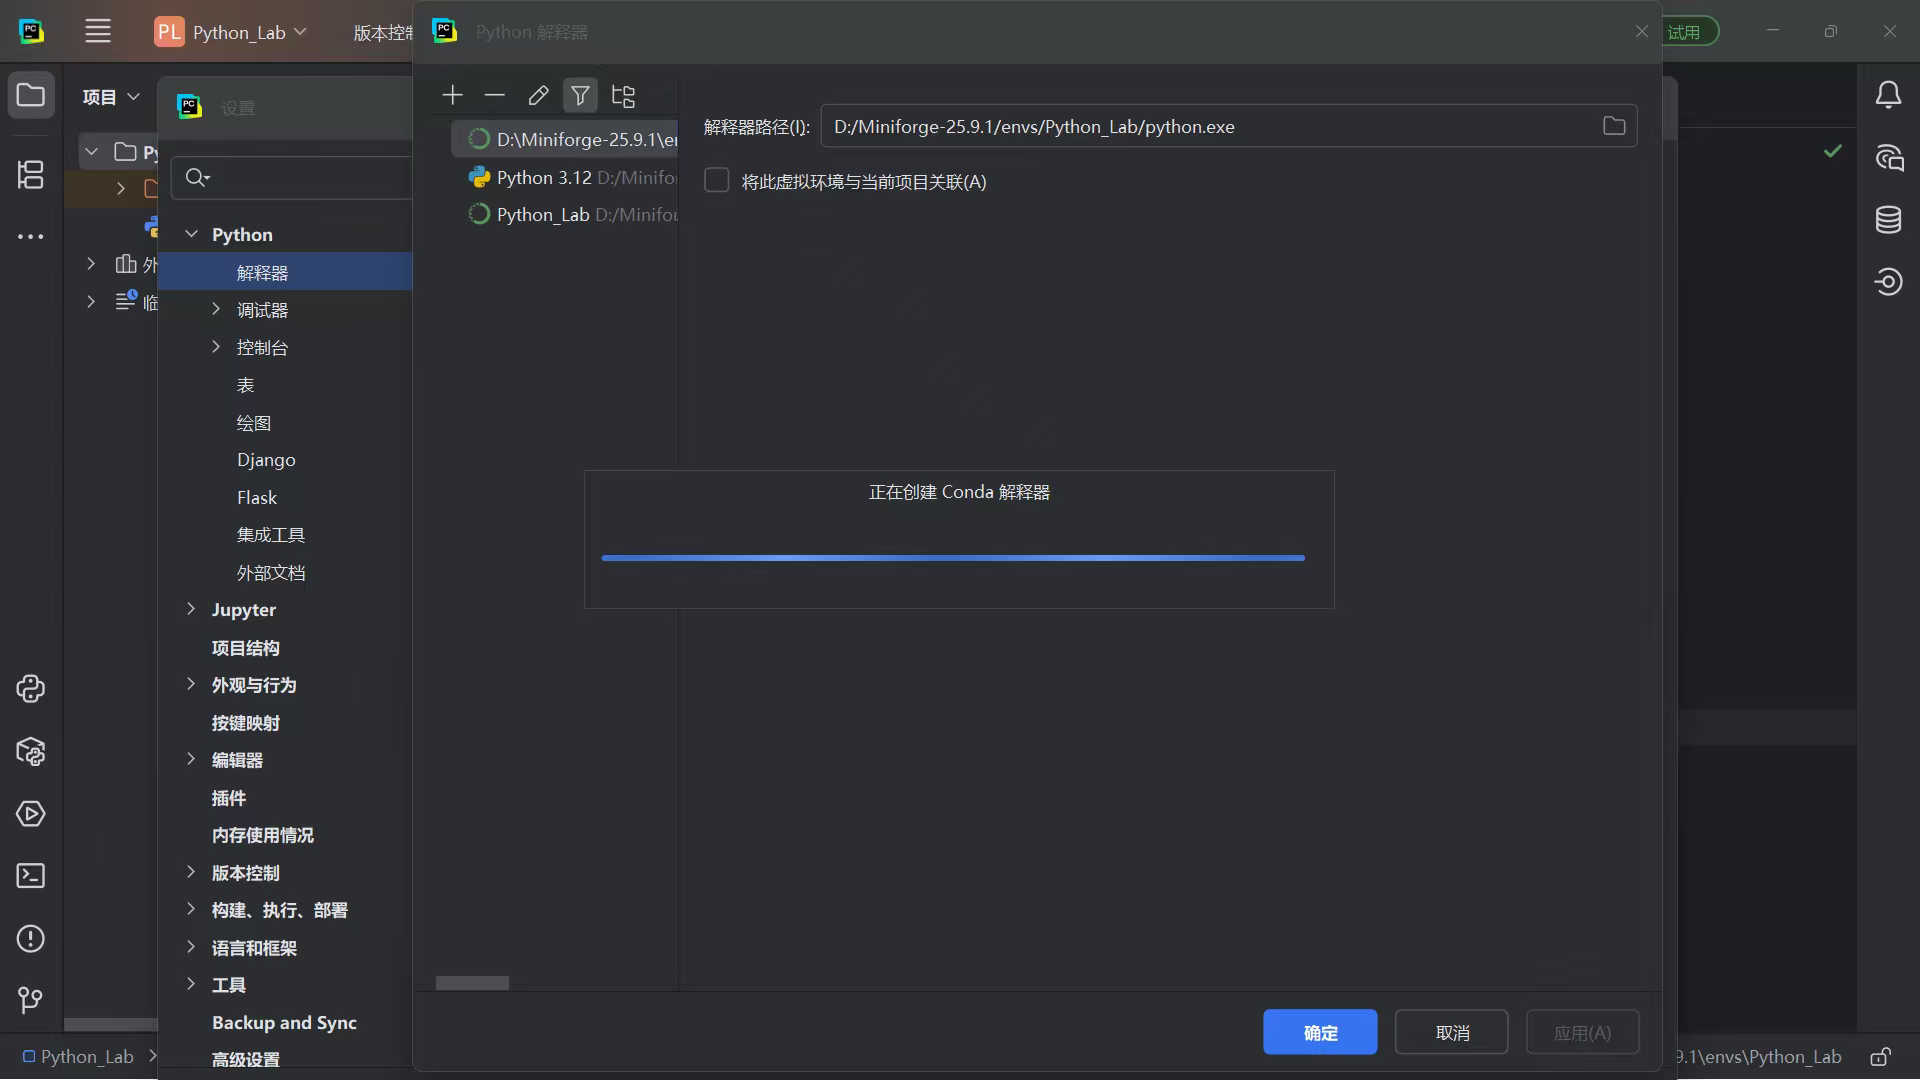Click the browse folder icon in interpreter path
The height and width of the screenshot is (1080, 1920).
[1614, 126]
